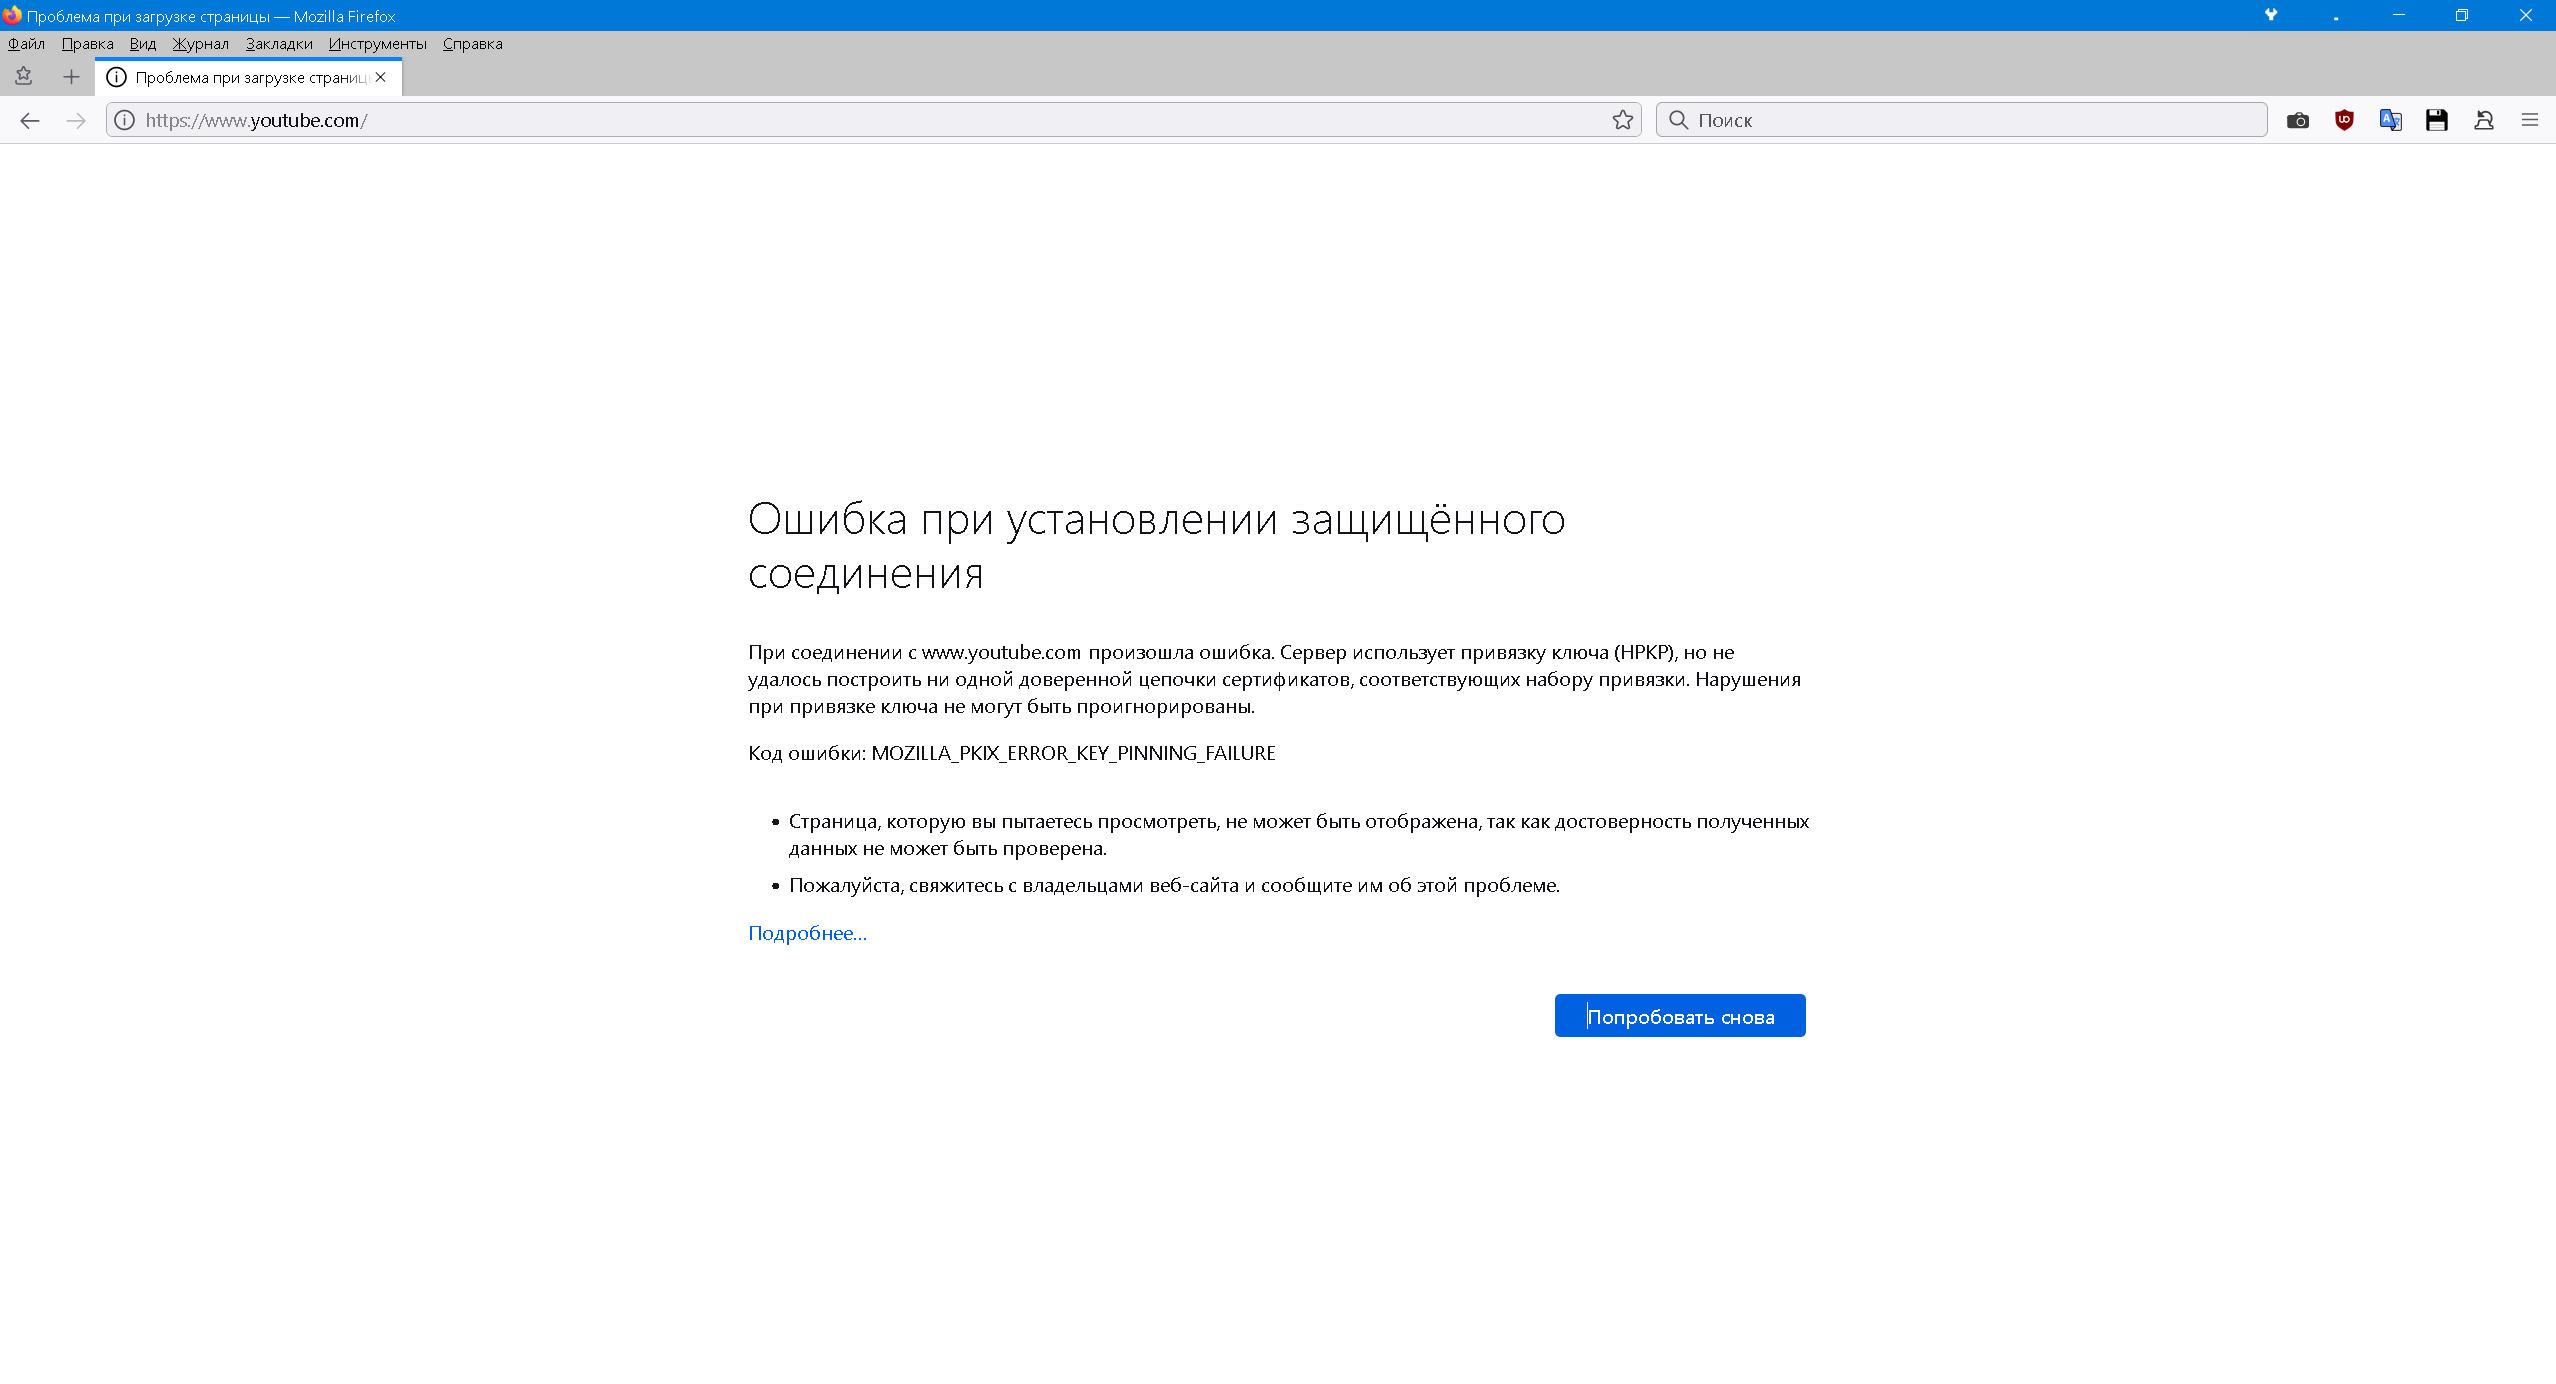
Task: Open a new tab with plus icon
Action: [71, 77]
